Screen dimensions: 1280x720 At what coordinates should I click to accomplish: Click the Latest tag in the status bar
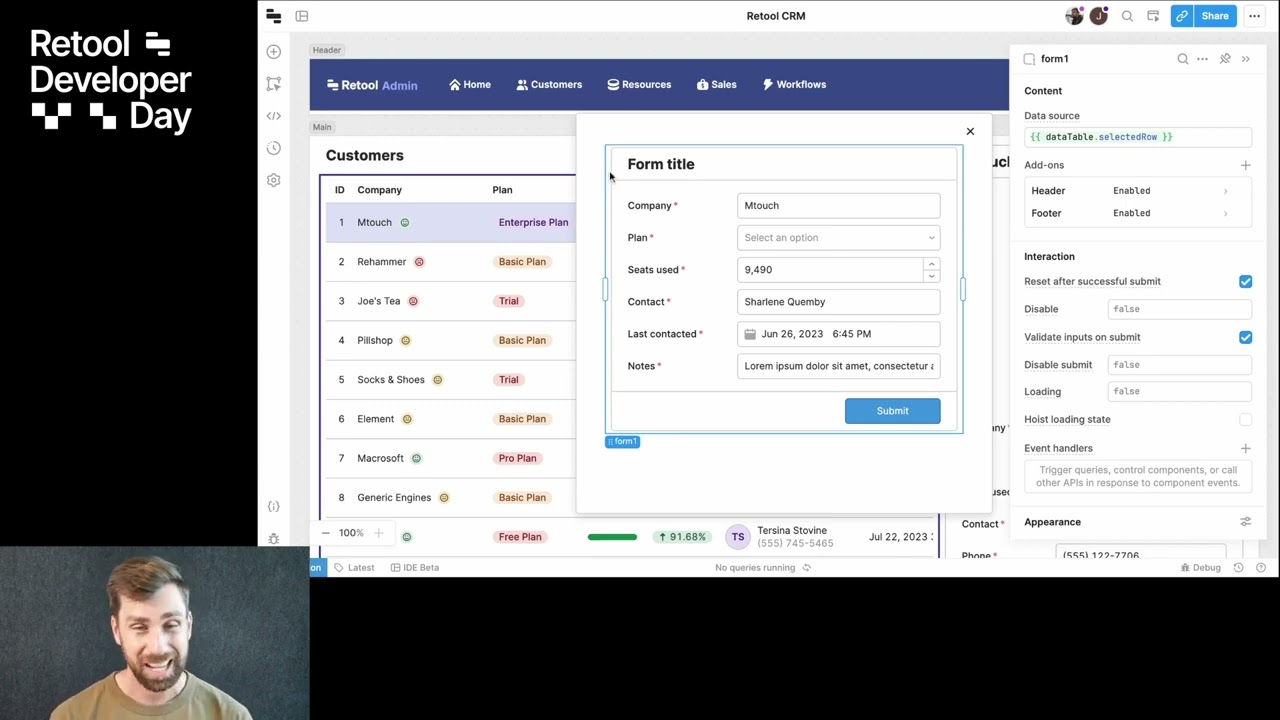(x=354, y=567)
